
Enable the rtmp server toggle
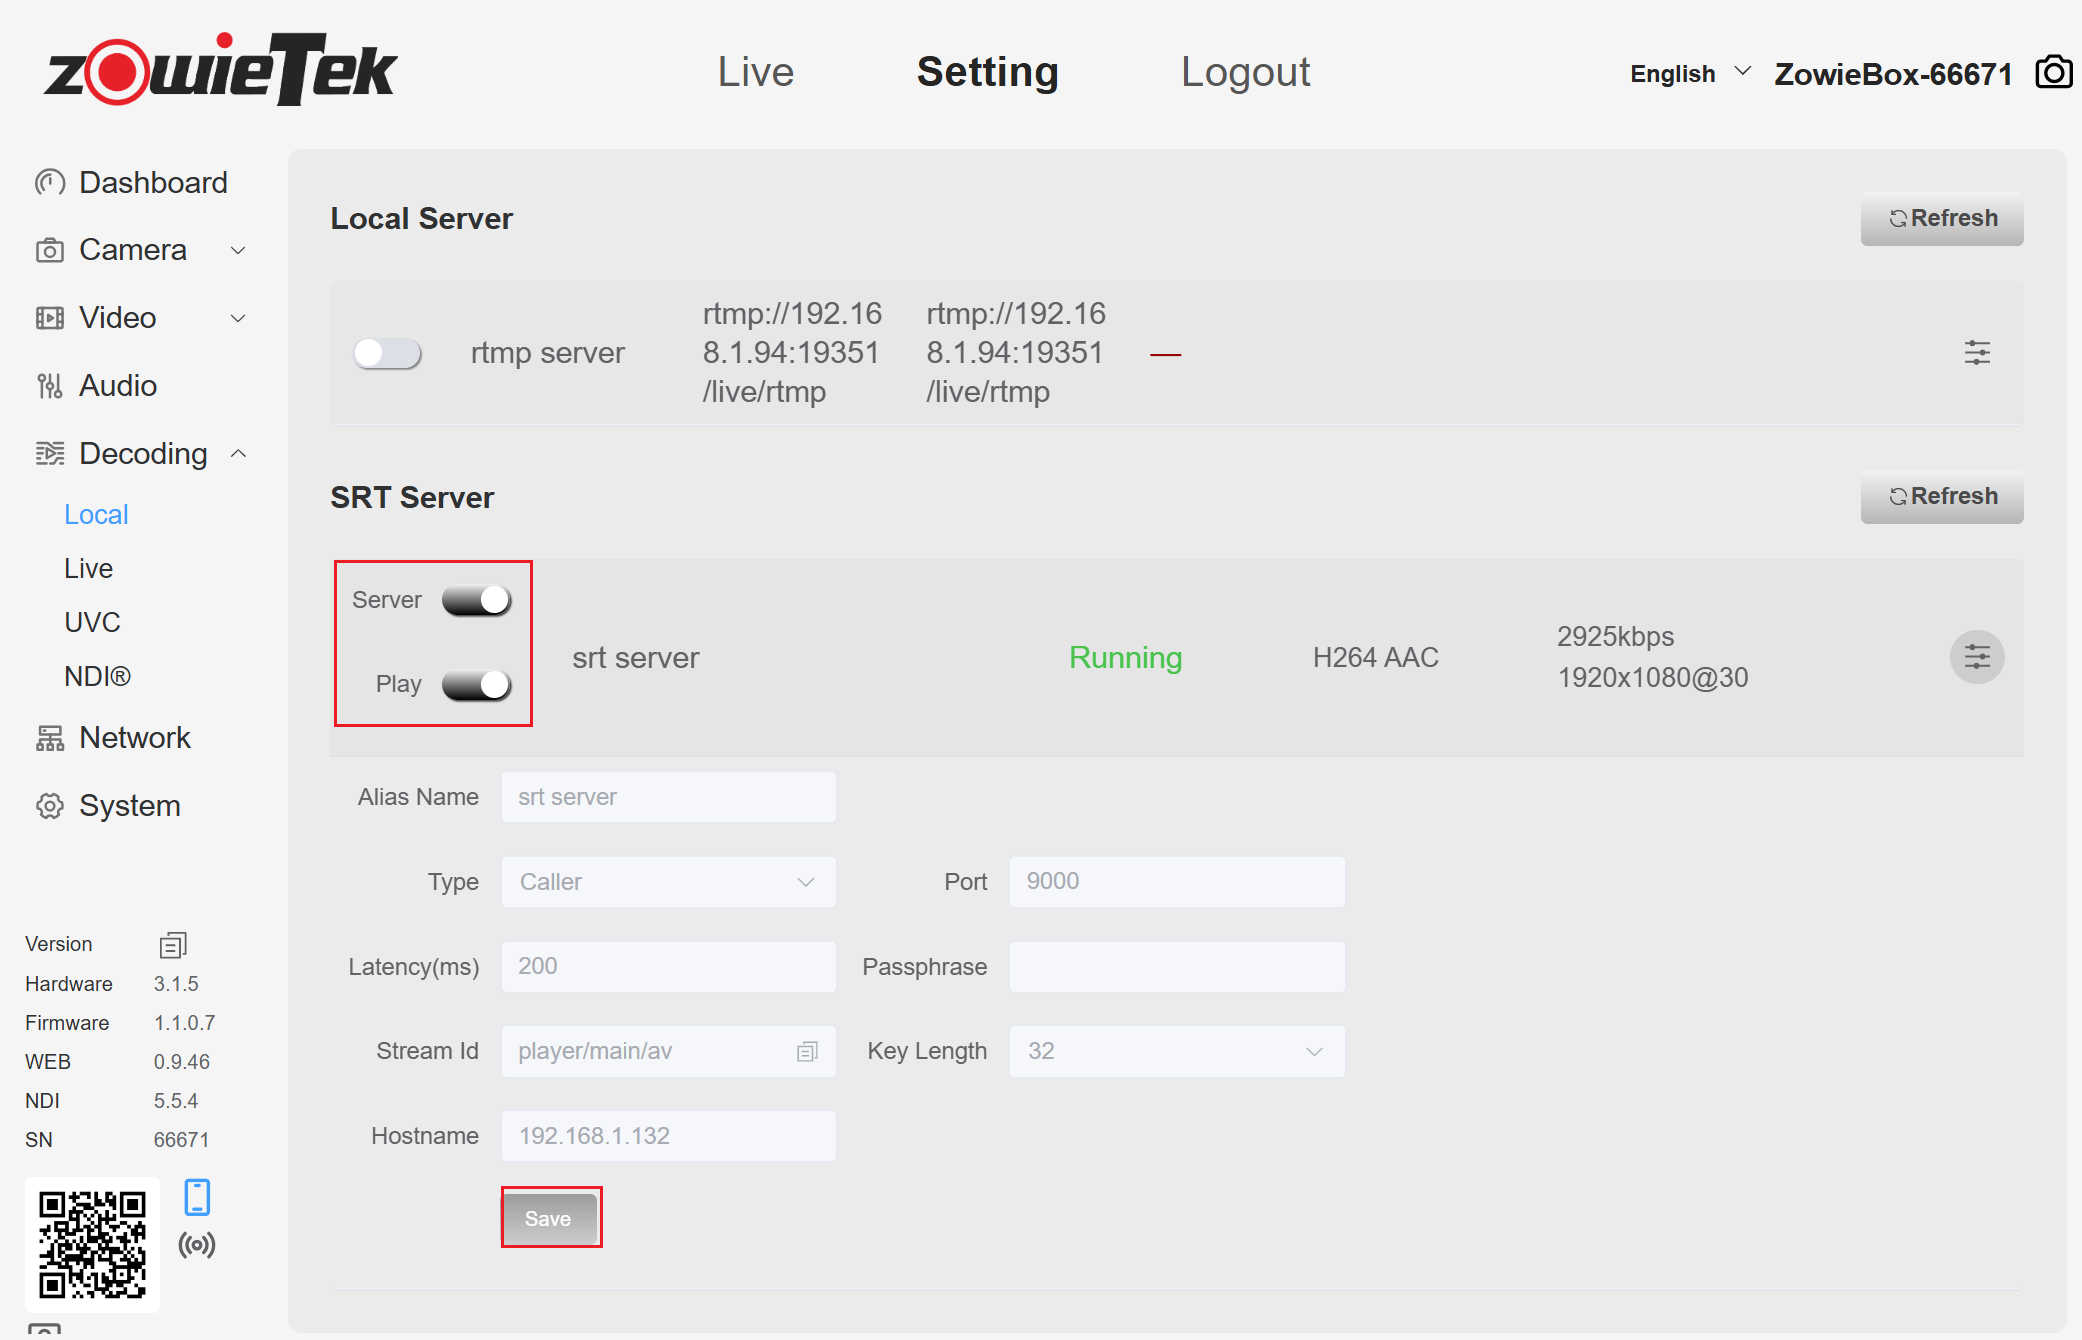(387, 353)
